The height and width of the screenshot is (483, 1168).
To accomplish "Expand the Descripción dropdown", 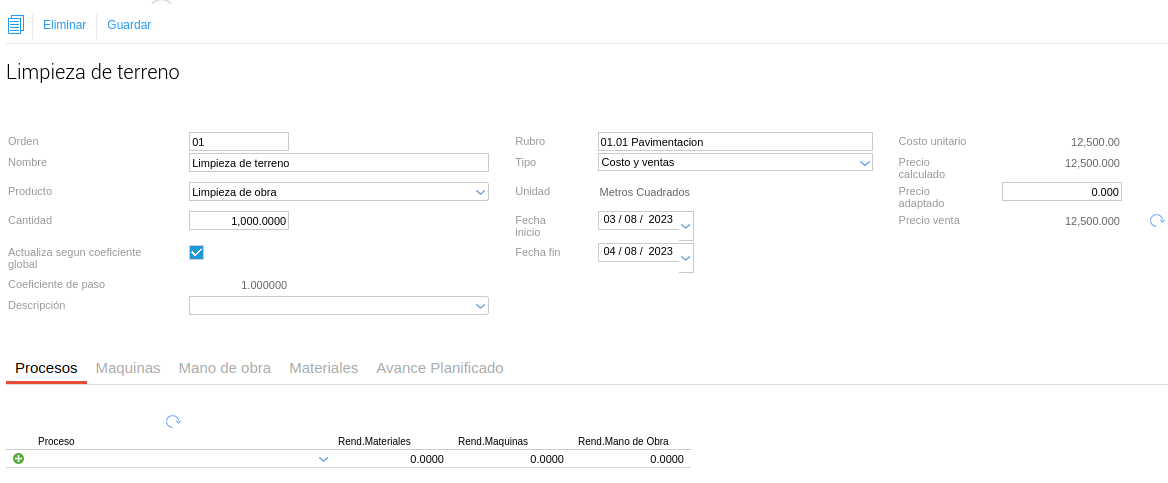I will [480, 306].
